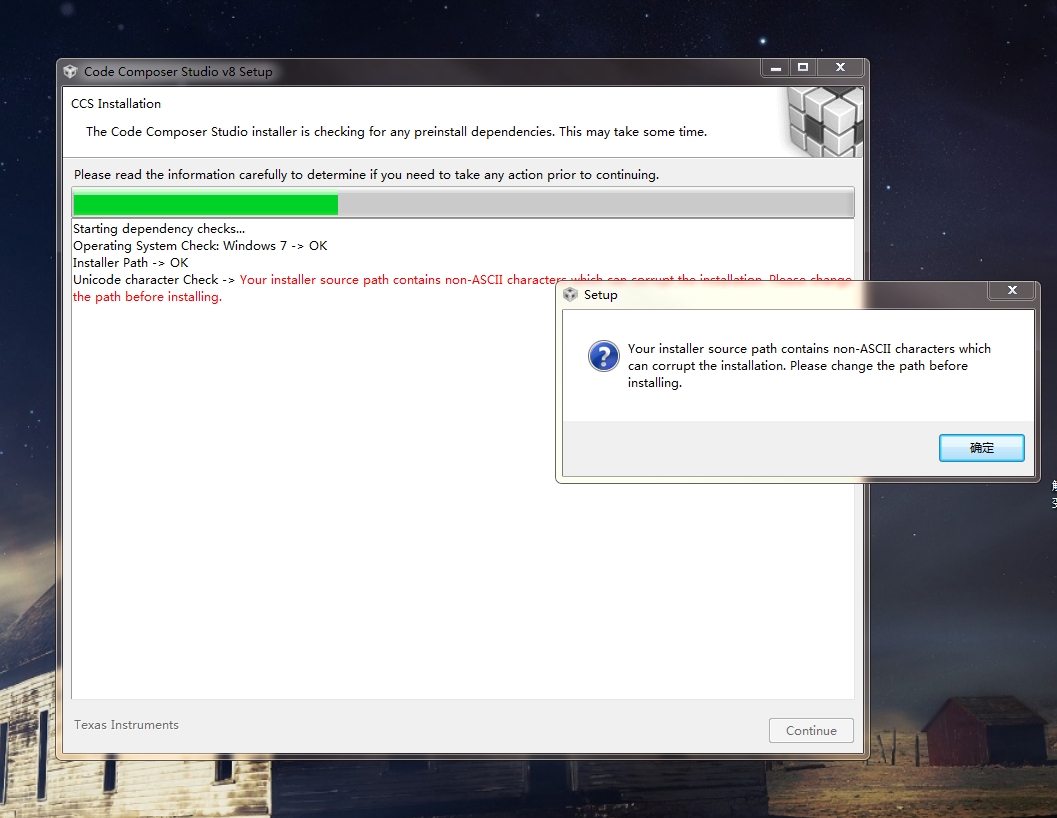Confirm the Setup dialog with 确定 button
This screenshot has width=1057, height=818.
982,448
